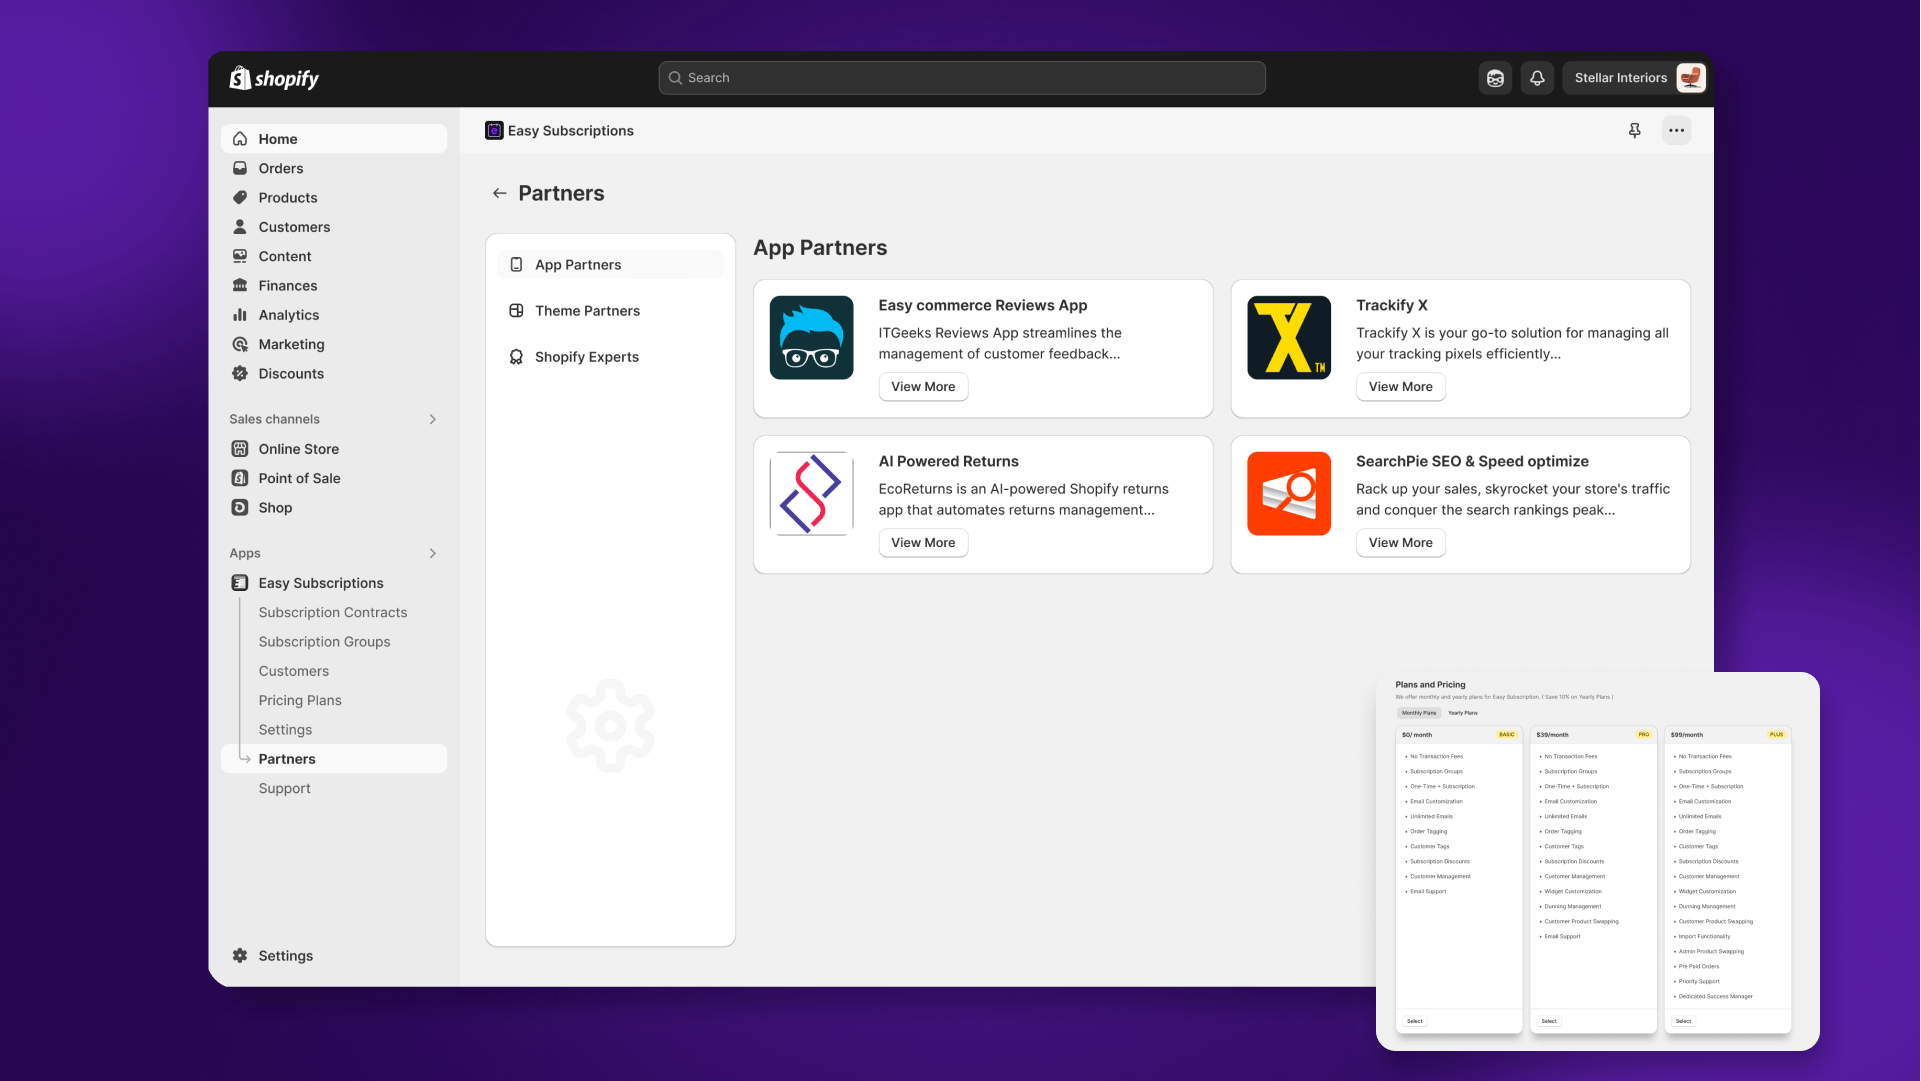Click the Easy Subscriptions app icon in header
This screenshot has height=1081, width=1921.
494,131
